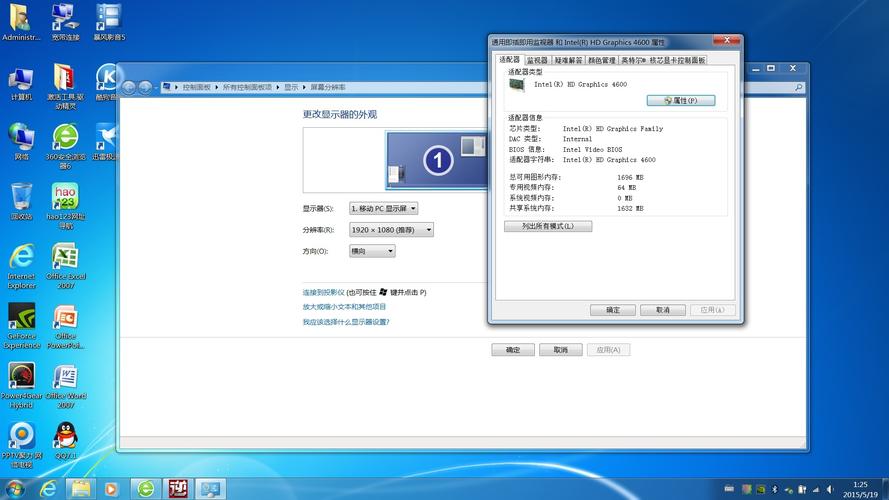Image resolution: width=889 pixels, height=500 pixels.
Task: Click the 列出所有模式(L) button
Action: (548, 226)
